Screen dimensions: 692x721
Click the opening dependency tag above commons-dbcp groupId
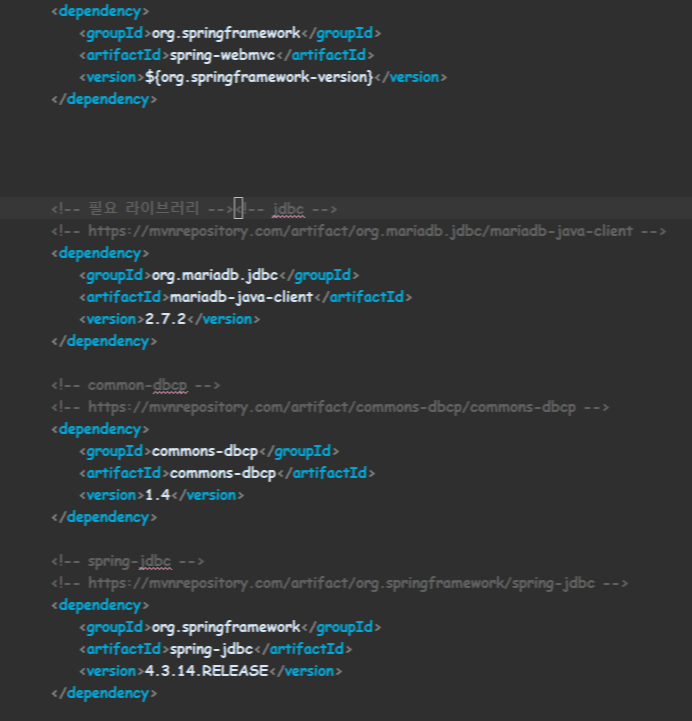(x=100, y=429)
